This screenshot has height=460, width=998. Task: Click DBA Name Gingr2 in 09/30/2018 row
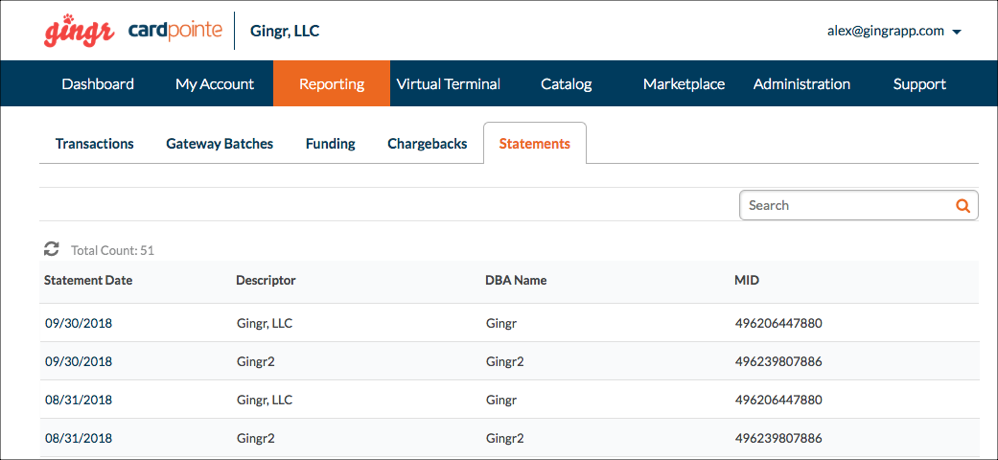[x=505, y=361]
